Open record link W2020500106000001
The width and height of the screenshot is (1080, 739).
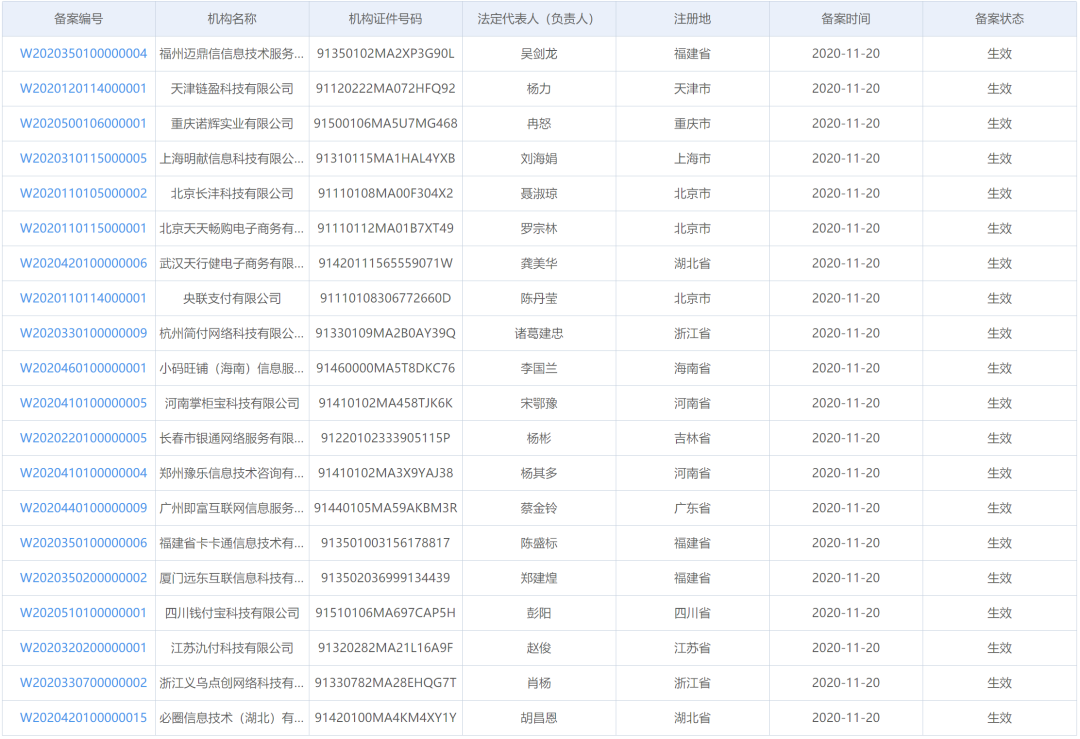pyautogui.click(x=83, y=123)
